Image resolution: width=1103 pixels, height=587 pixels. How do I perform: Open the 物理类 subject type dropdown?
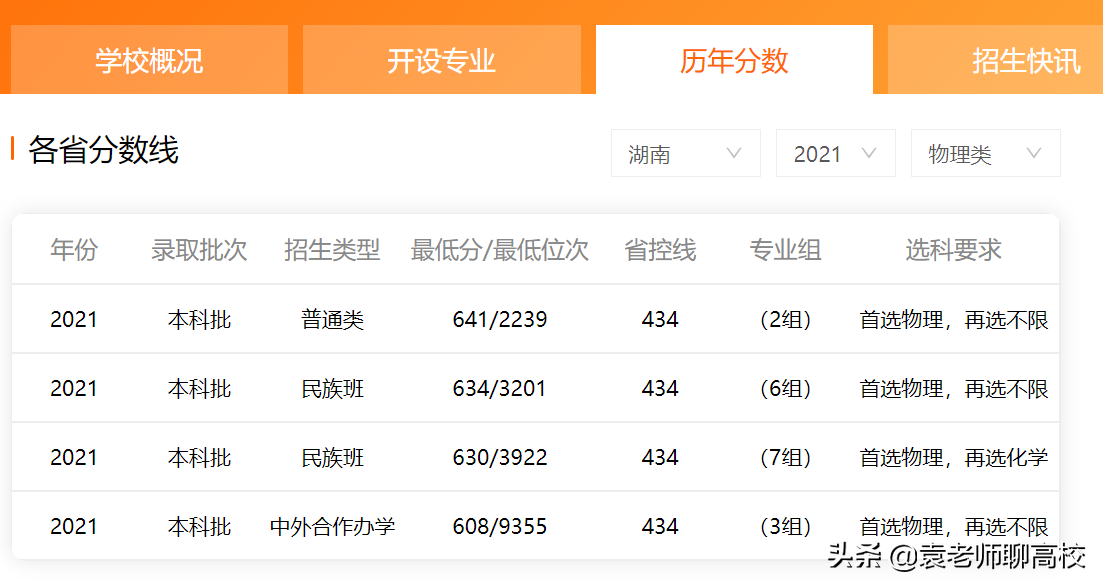click(985, 153)
